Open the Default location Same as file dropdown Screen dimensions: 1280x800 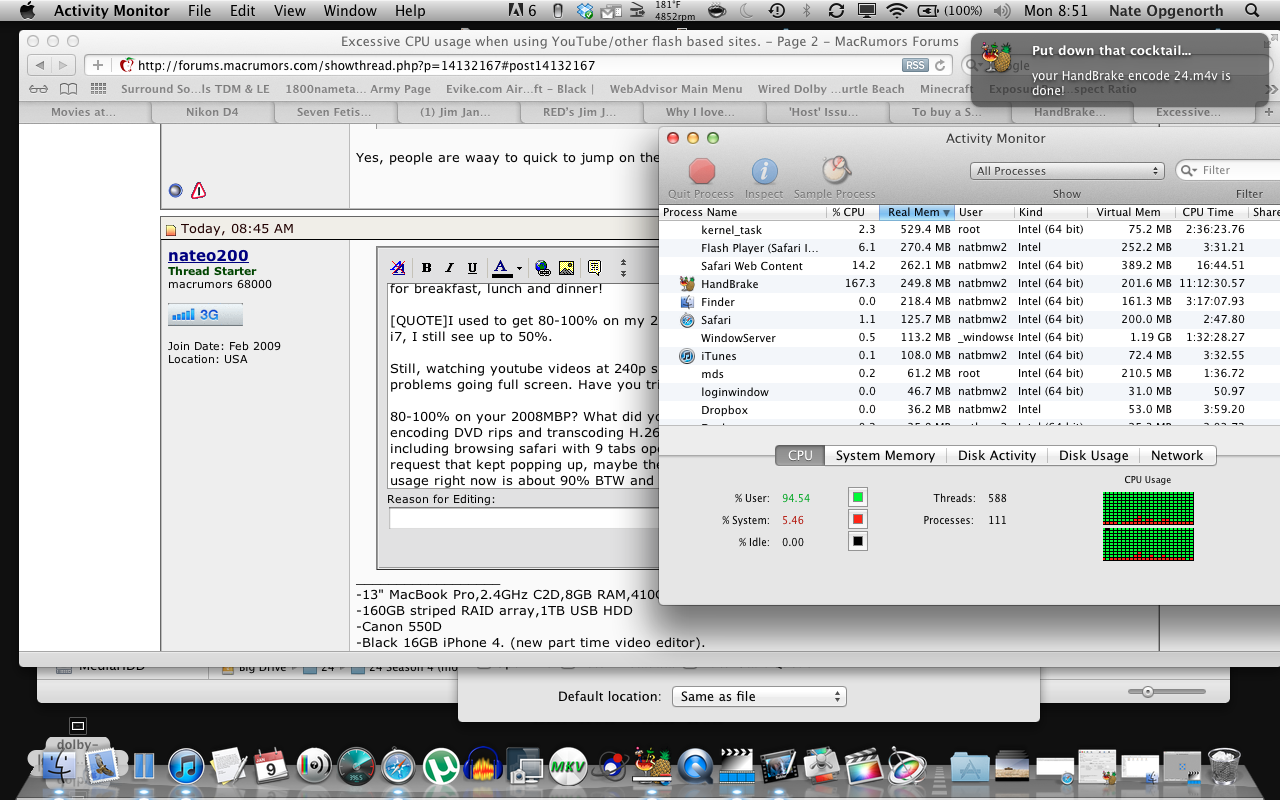[759, 696]
